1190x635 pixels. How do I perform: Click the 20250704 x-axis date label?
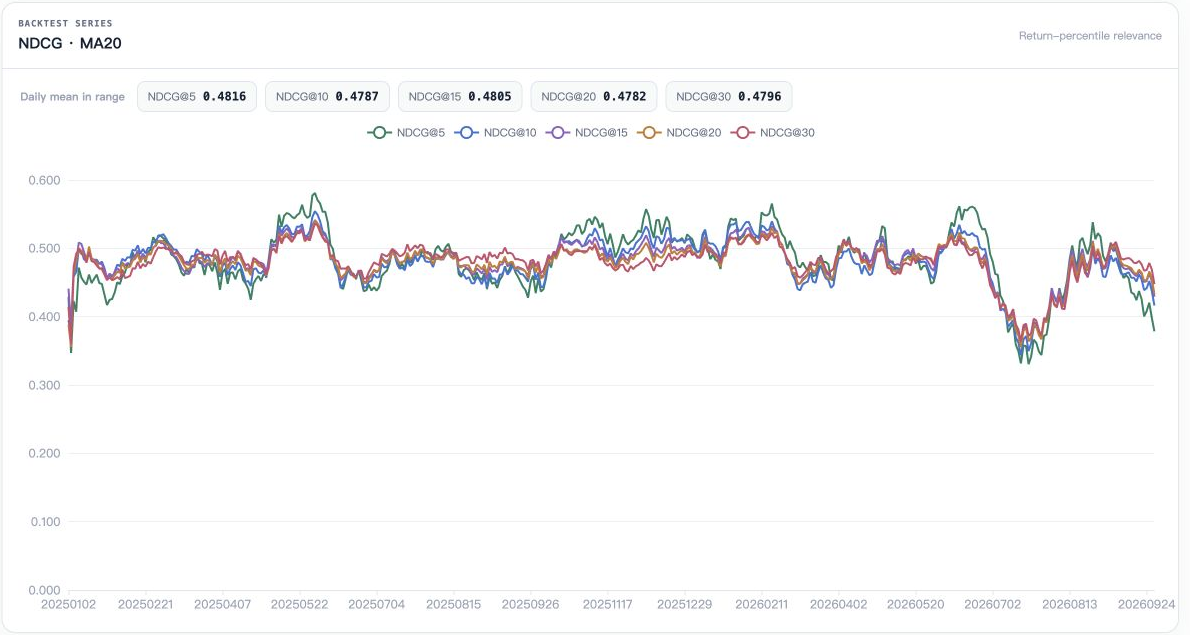[376, 605]
